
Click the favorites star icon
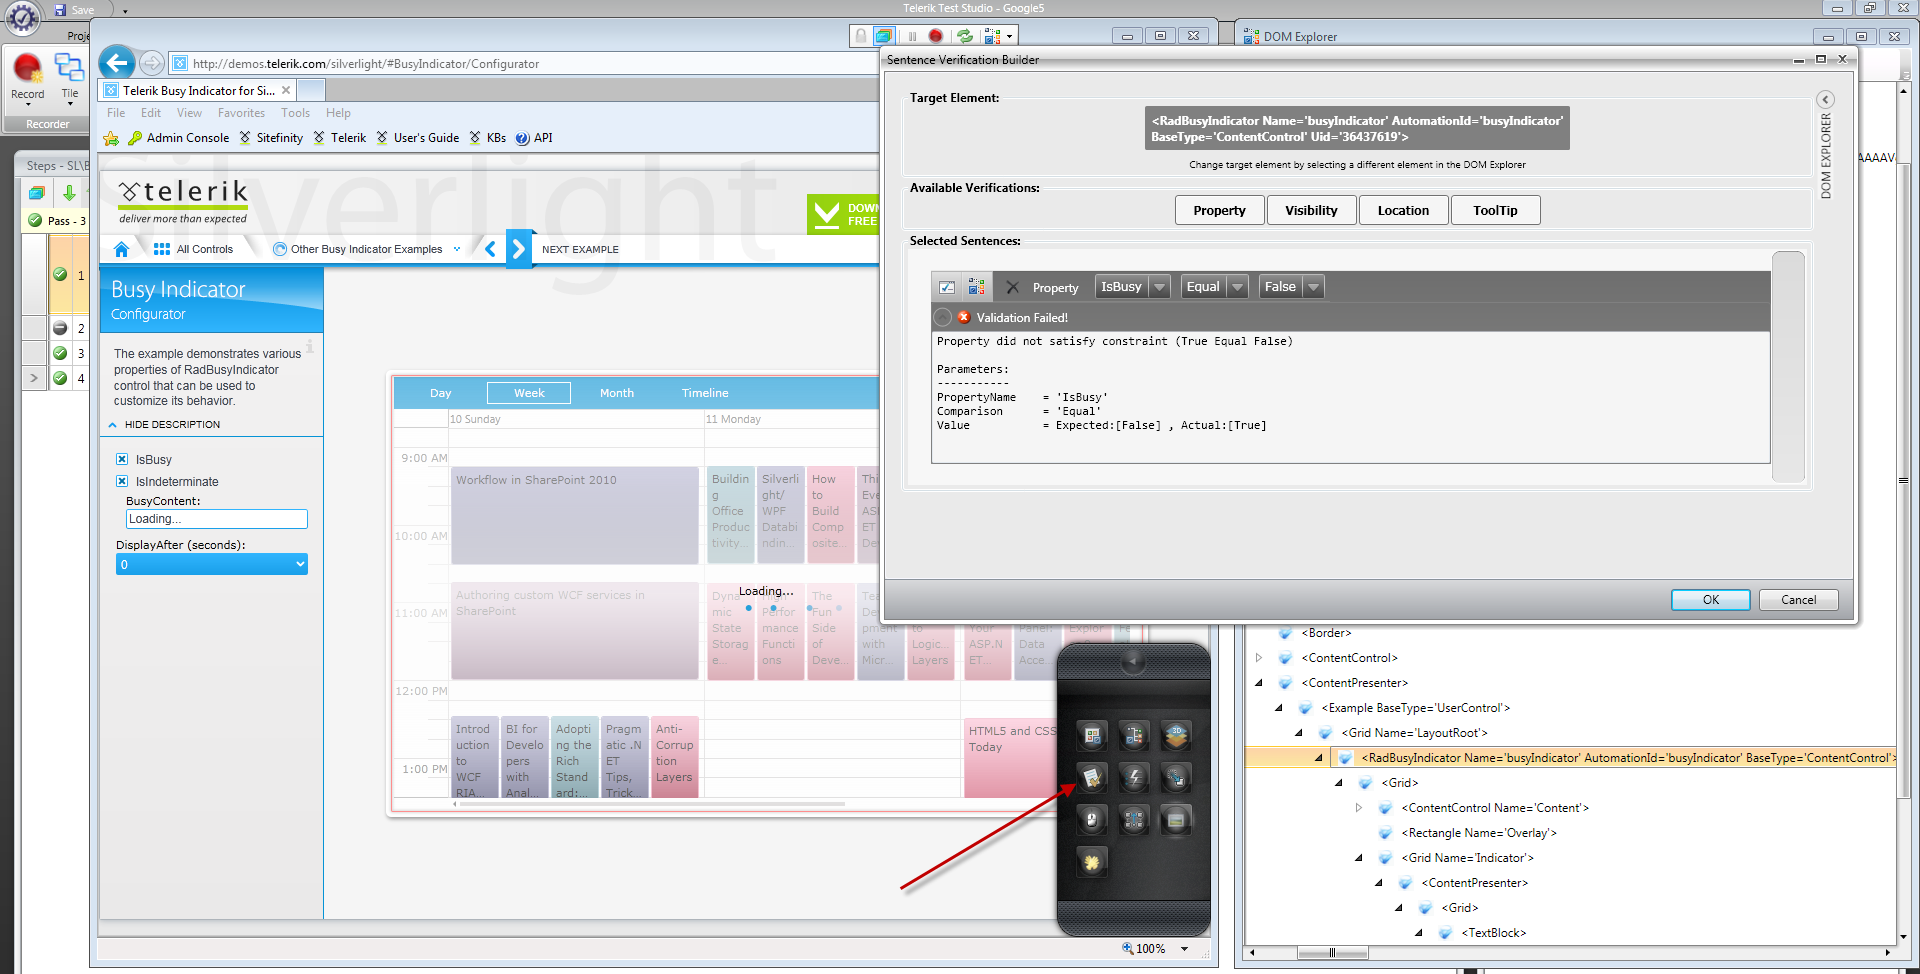click(111, 138)
